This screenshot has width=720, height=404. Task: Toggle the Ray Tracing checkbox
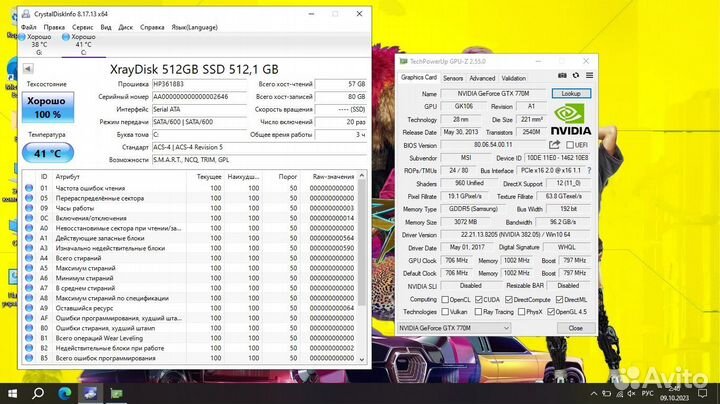point(478,312)
